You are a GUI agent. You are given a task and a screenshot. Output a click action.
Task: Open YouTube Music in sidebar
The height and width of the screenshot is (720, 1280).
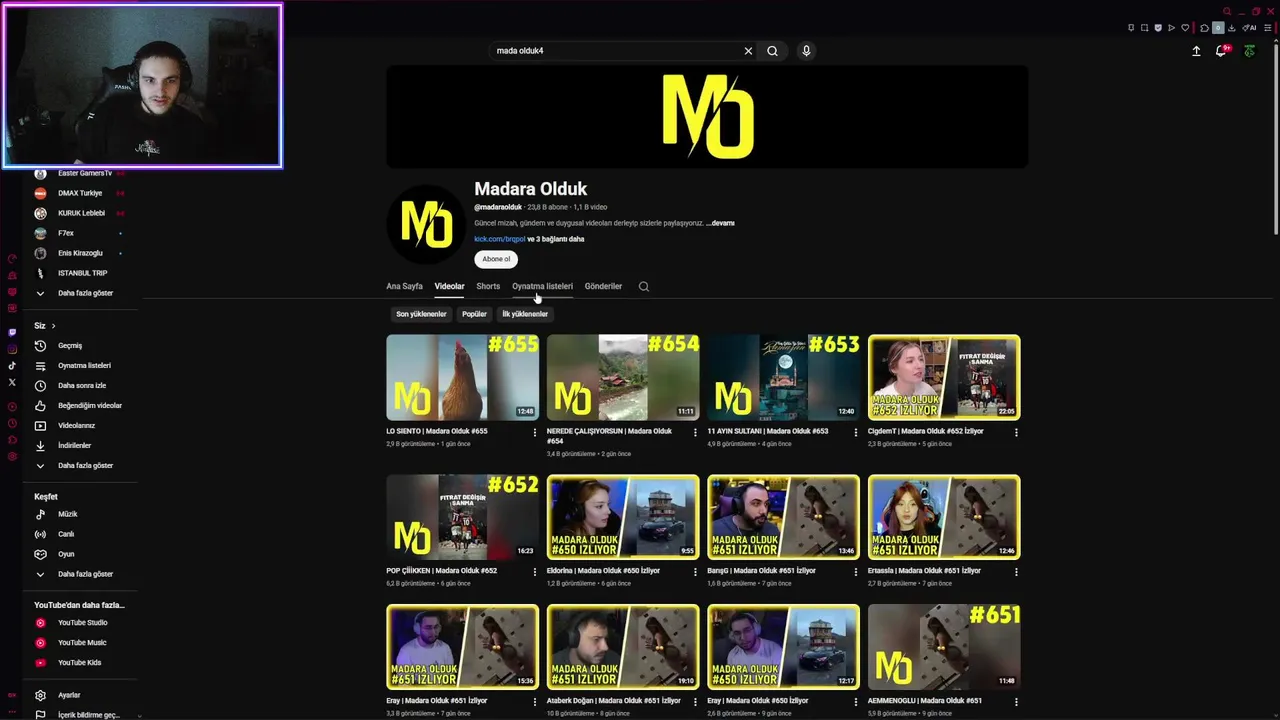80,643
